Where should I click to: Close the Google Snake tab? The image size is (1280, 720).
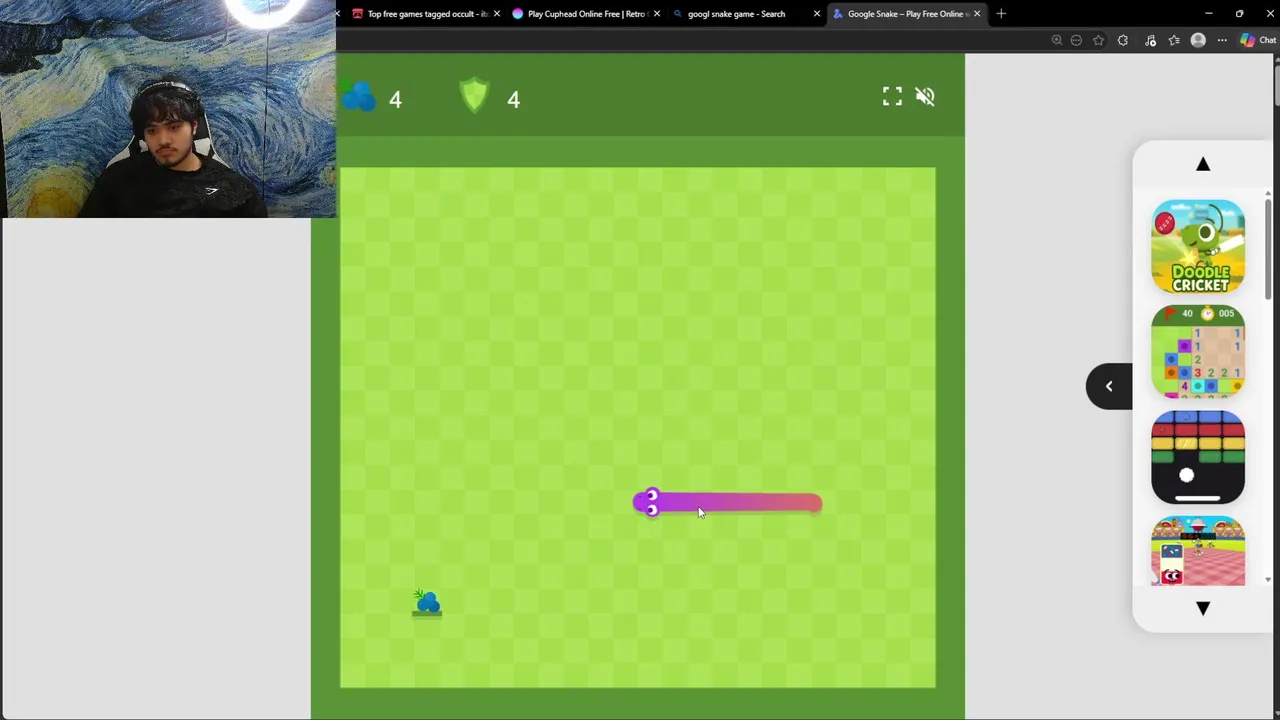pyautogui.click(x=977, y=14)
